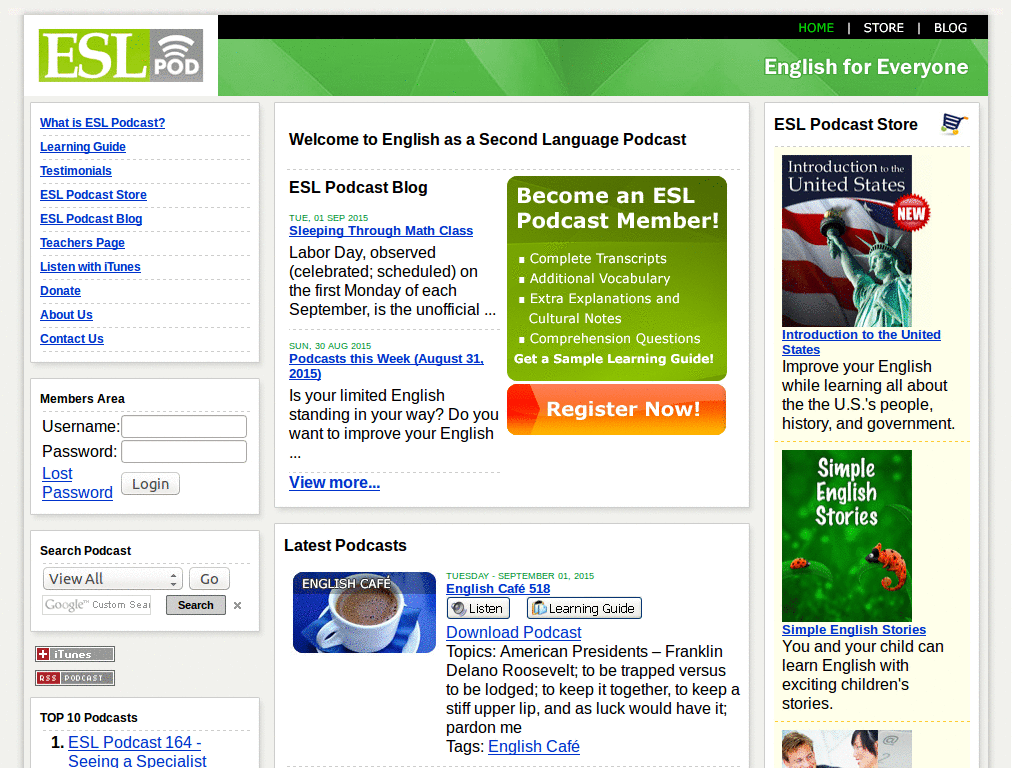The image size is (1024, 768).
Task: Click the Register Now! button
Action: [616, 409]
